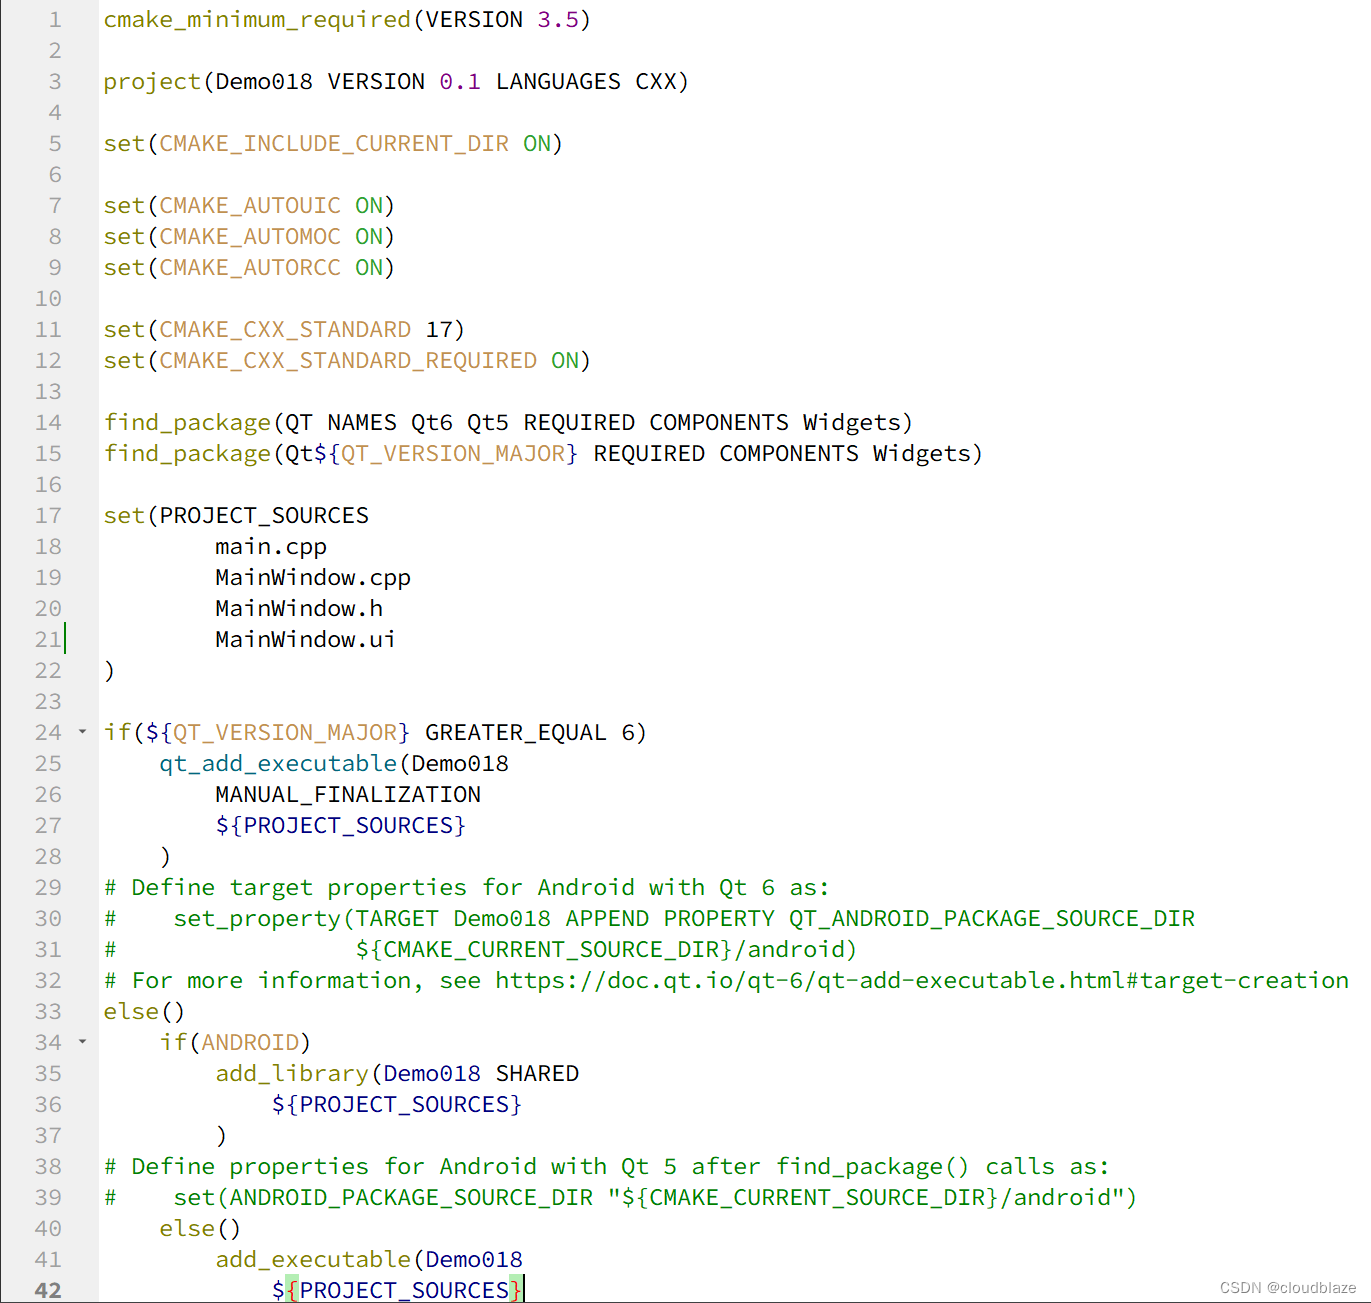Click the doc.qt.io URL in the comment

coord(922,981)
